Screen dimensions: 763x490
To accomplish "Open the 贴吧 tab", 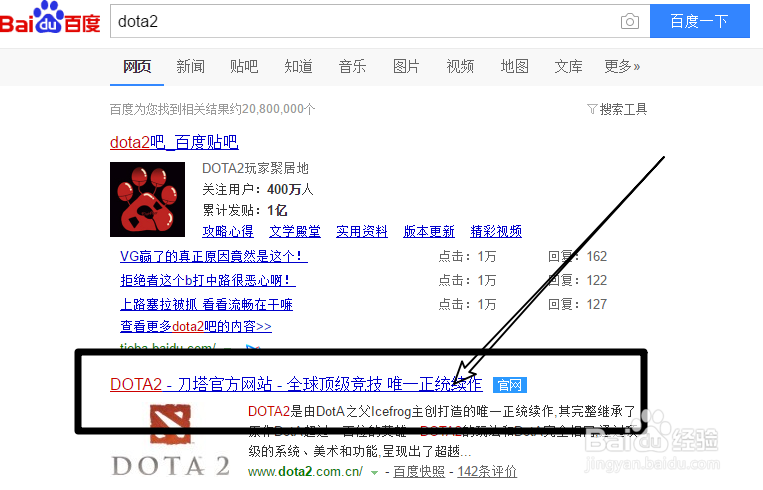I will pos(244,66).
